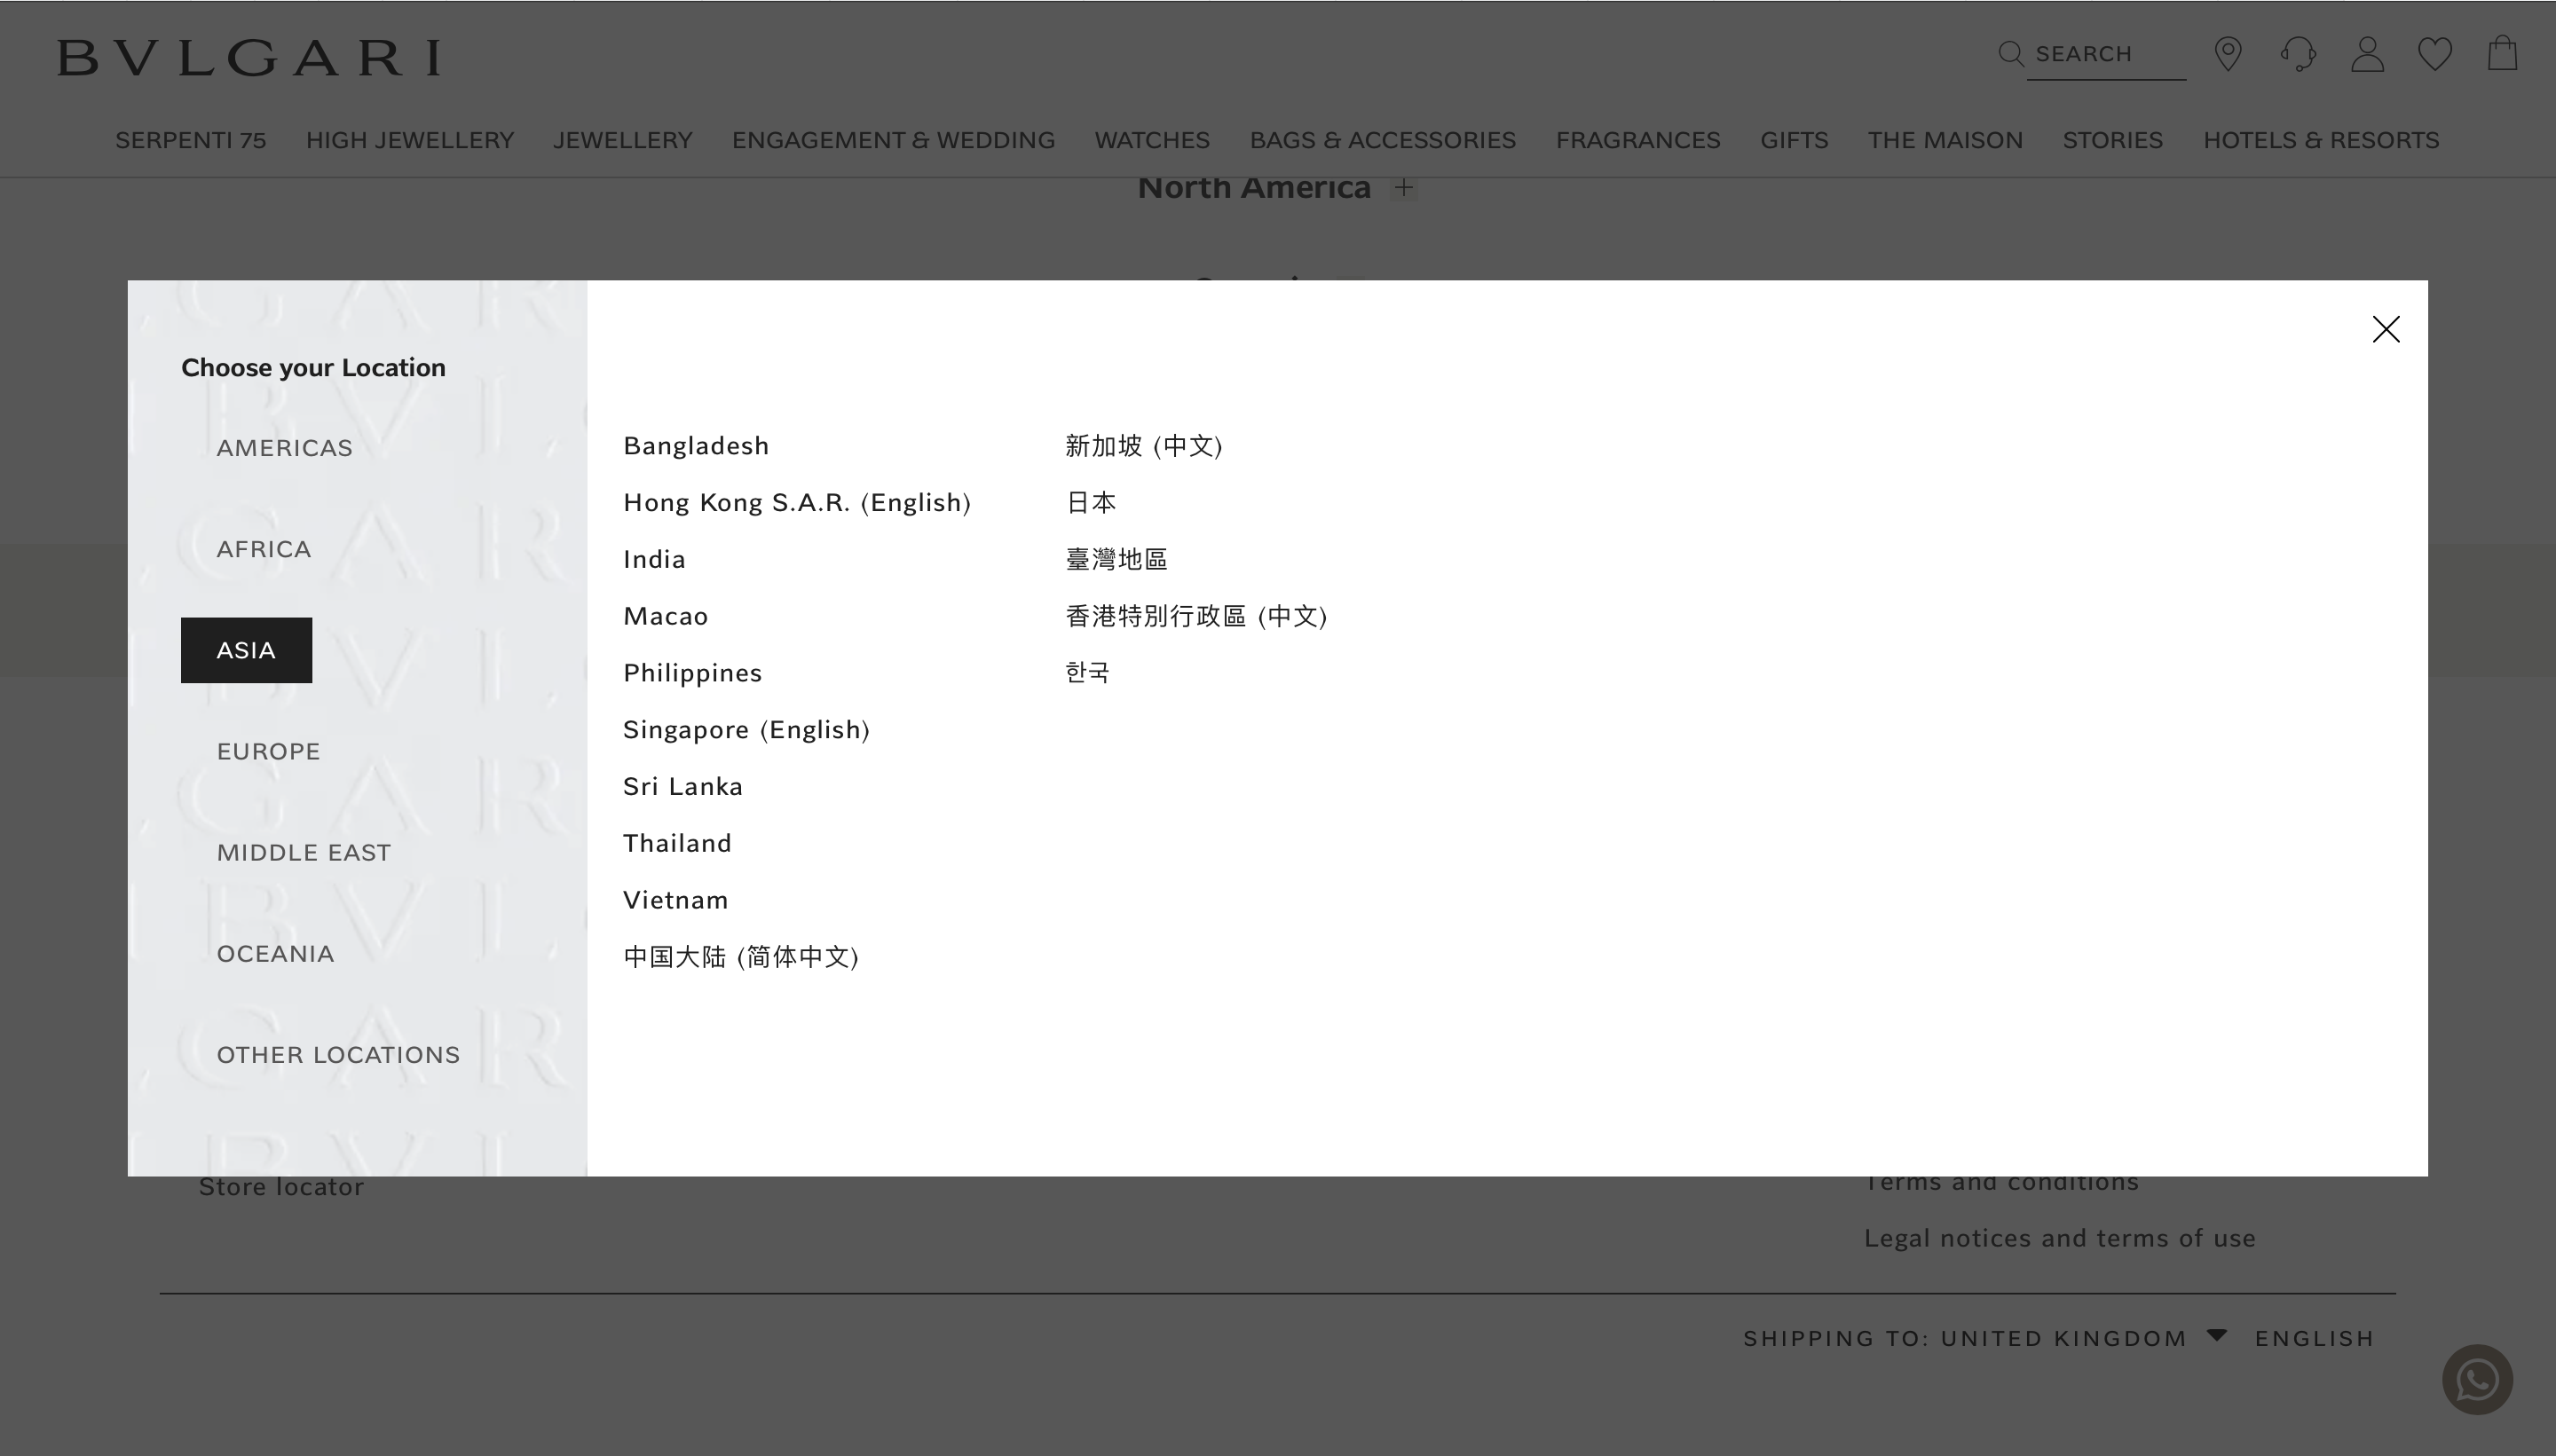Close the location chooser dialog
2556x1456 pixels.
point(2386,329)
